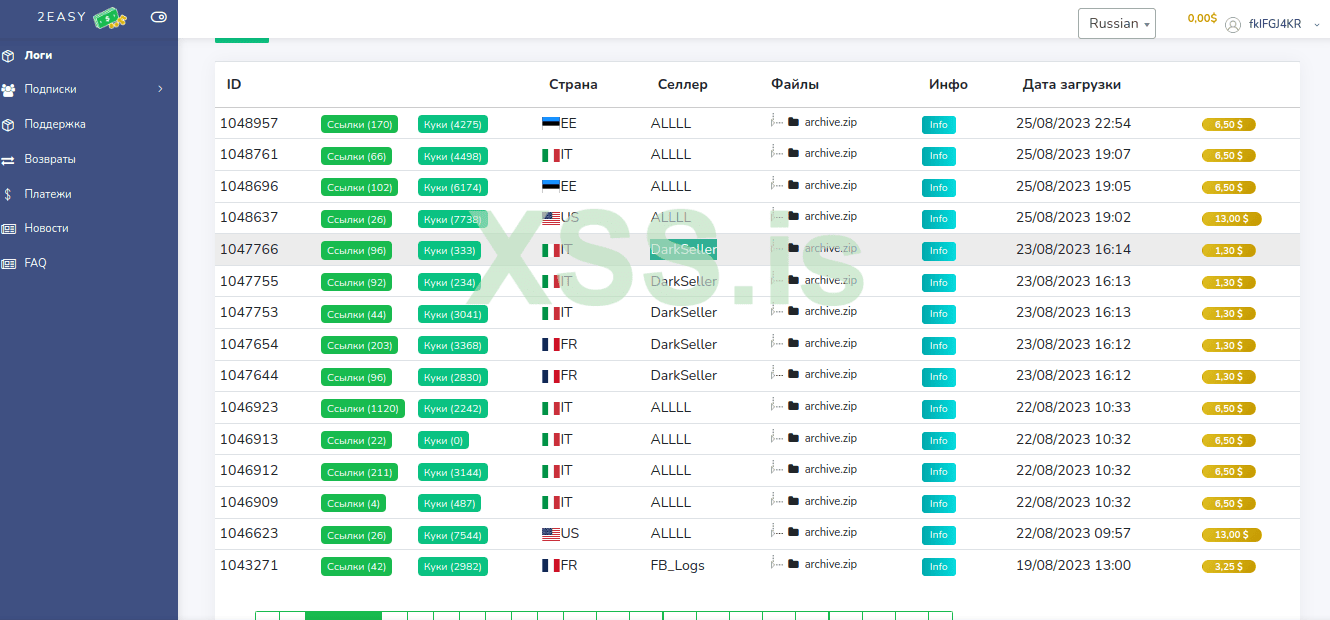Click the 1,30 $ price for 1047644
Image resolution: width=1330 pixels, height=620 pixels.
click(x=1228, y=377)
